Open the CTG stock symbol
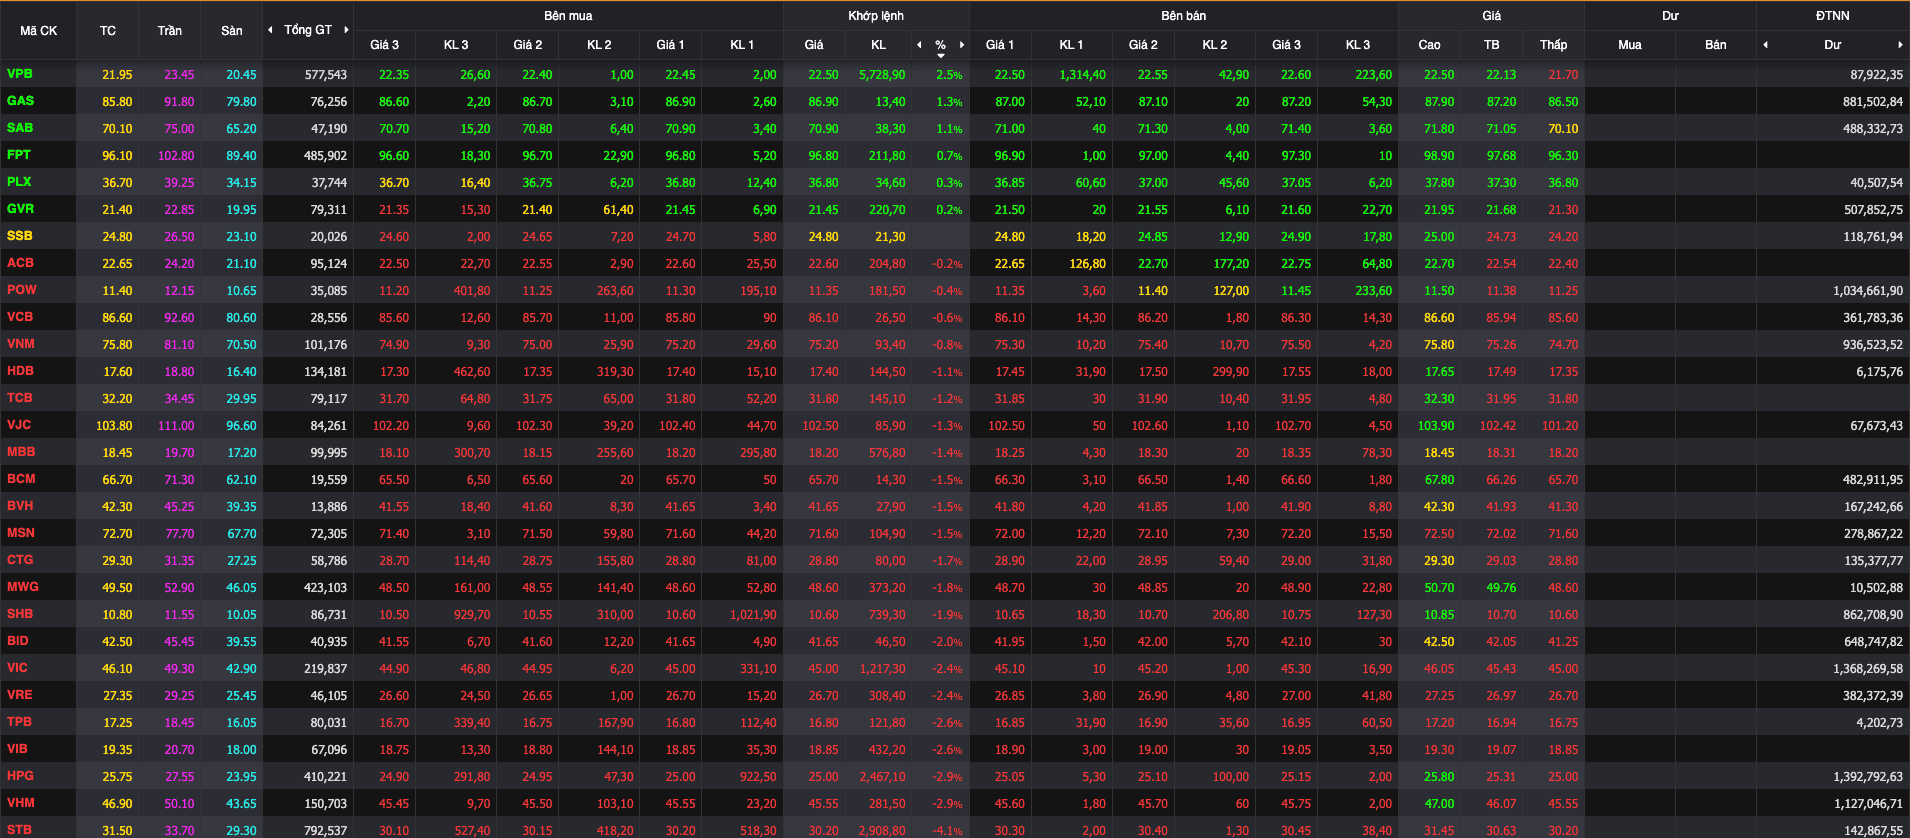Viewport: 1910px width, 838px height. 20,560
